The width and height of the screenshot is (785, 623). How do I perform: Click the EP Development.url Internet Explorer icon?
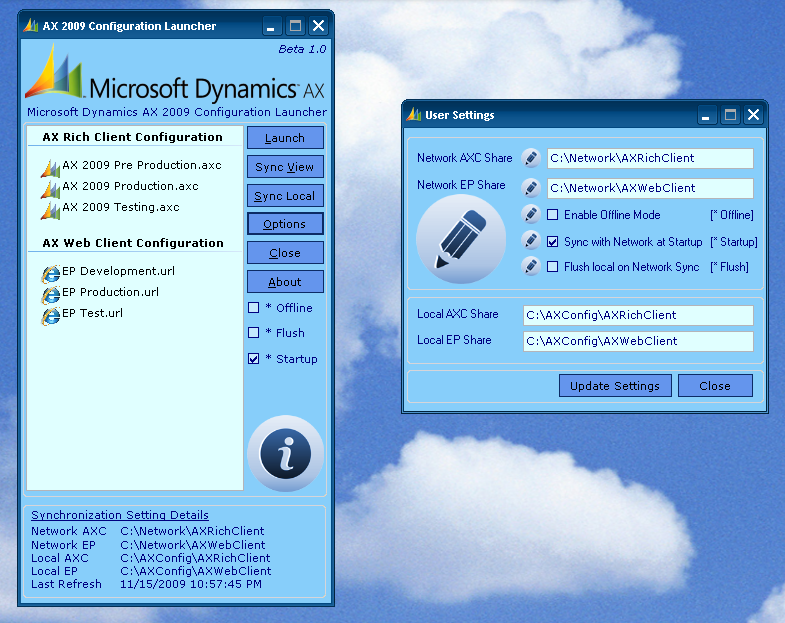point(51,273)
